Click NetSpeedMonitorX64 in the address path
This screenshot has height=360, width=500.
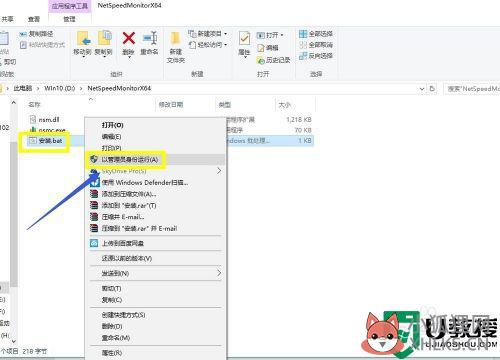tap(119, 88)
